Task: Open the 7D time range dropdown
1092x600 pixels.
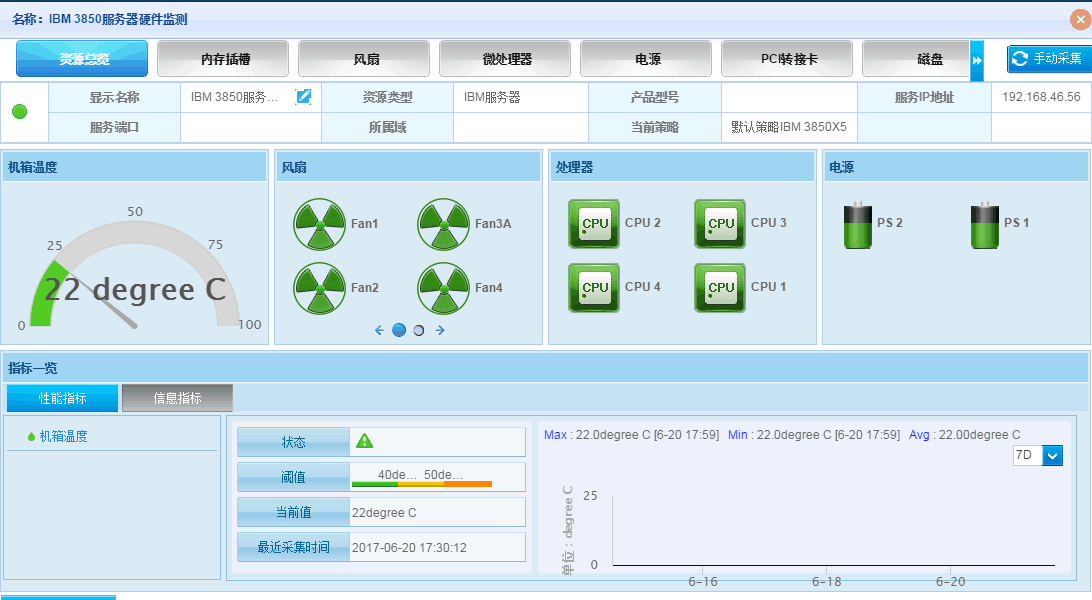Action: (x=1052, y=455)
